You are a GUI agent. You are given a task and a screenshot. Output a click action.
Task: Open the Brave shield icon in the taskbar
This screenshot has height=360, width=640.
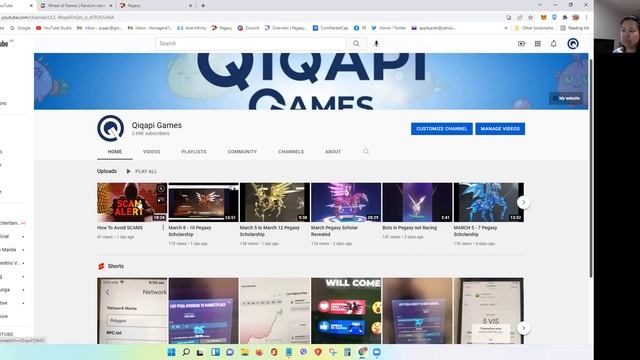pos(318,352)
